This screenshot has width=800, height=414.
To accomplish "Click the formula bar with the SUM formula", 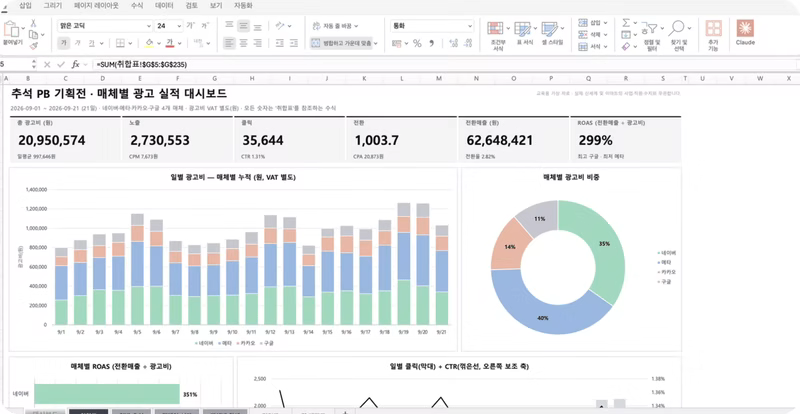I will (444, 64).
